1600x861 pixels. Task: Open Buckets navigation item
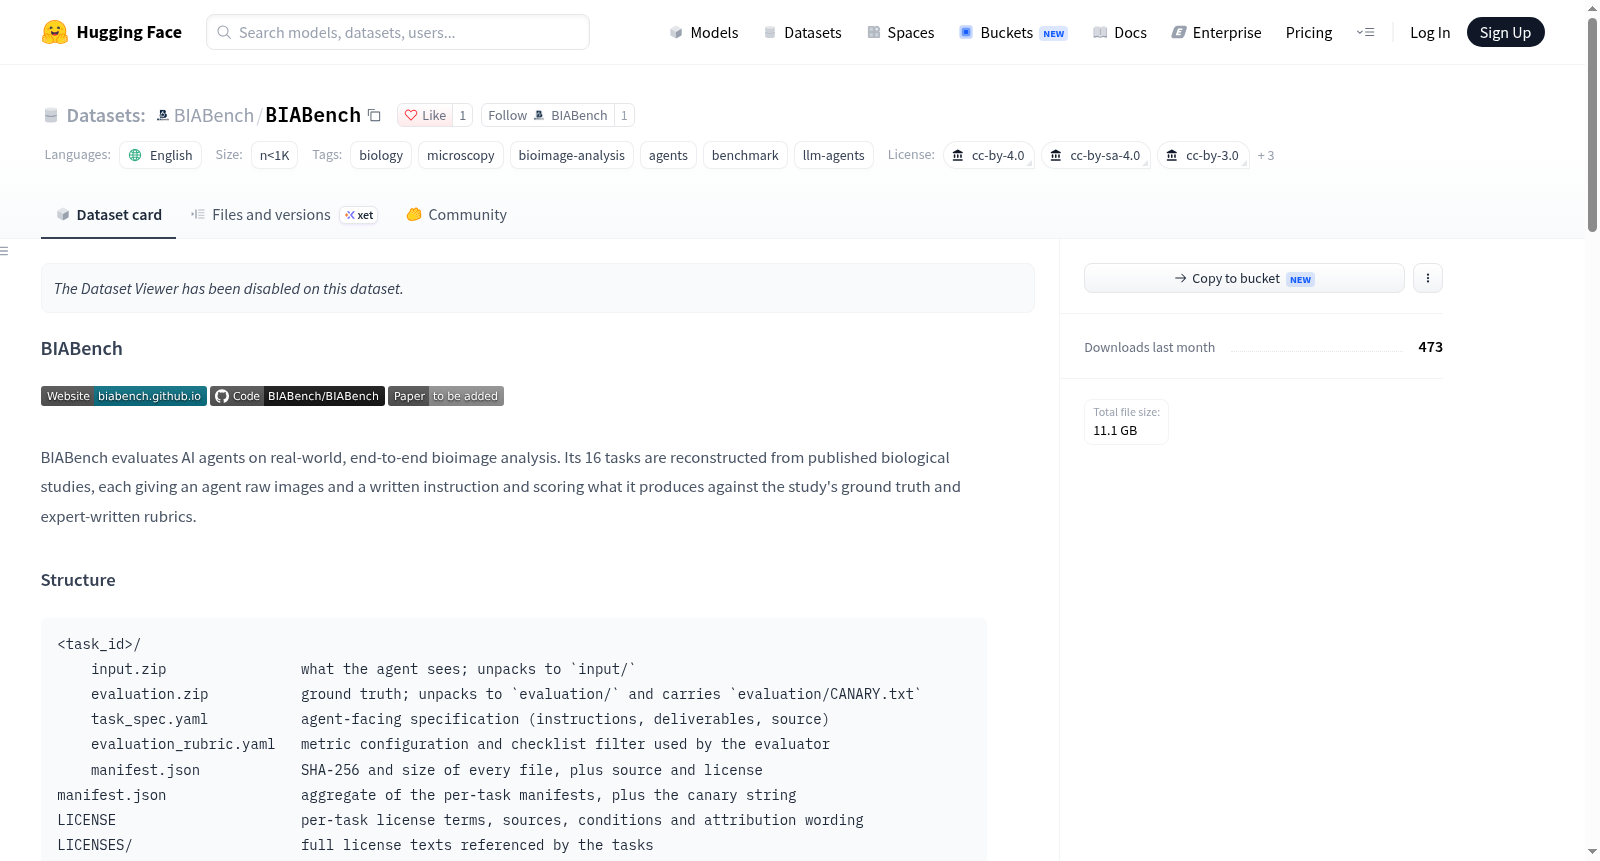[1013, 32]
